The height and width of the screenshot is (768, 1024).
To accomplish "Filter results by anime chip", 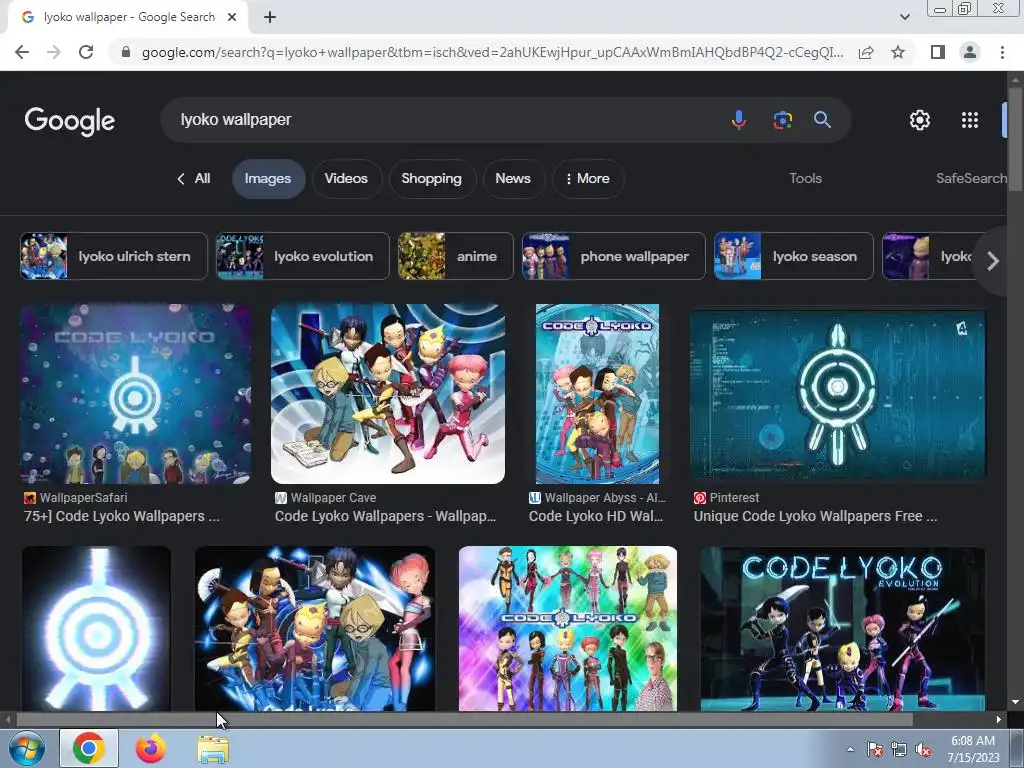I will [456, 257].
